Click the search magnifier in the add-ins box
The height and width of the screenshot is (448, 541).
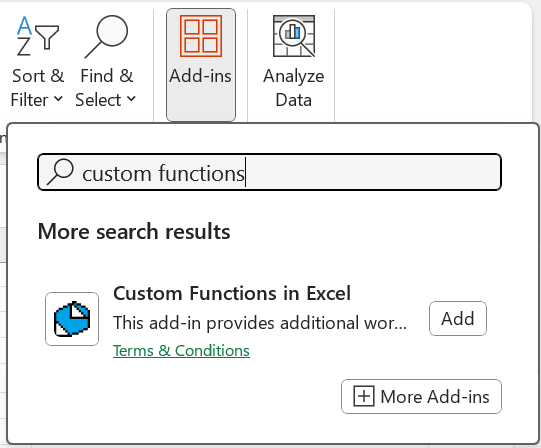(60, 172)
